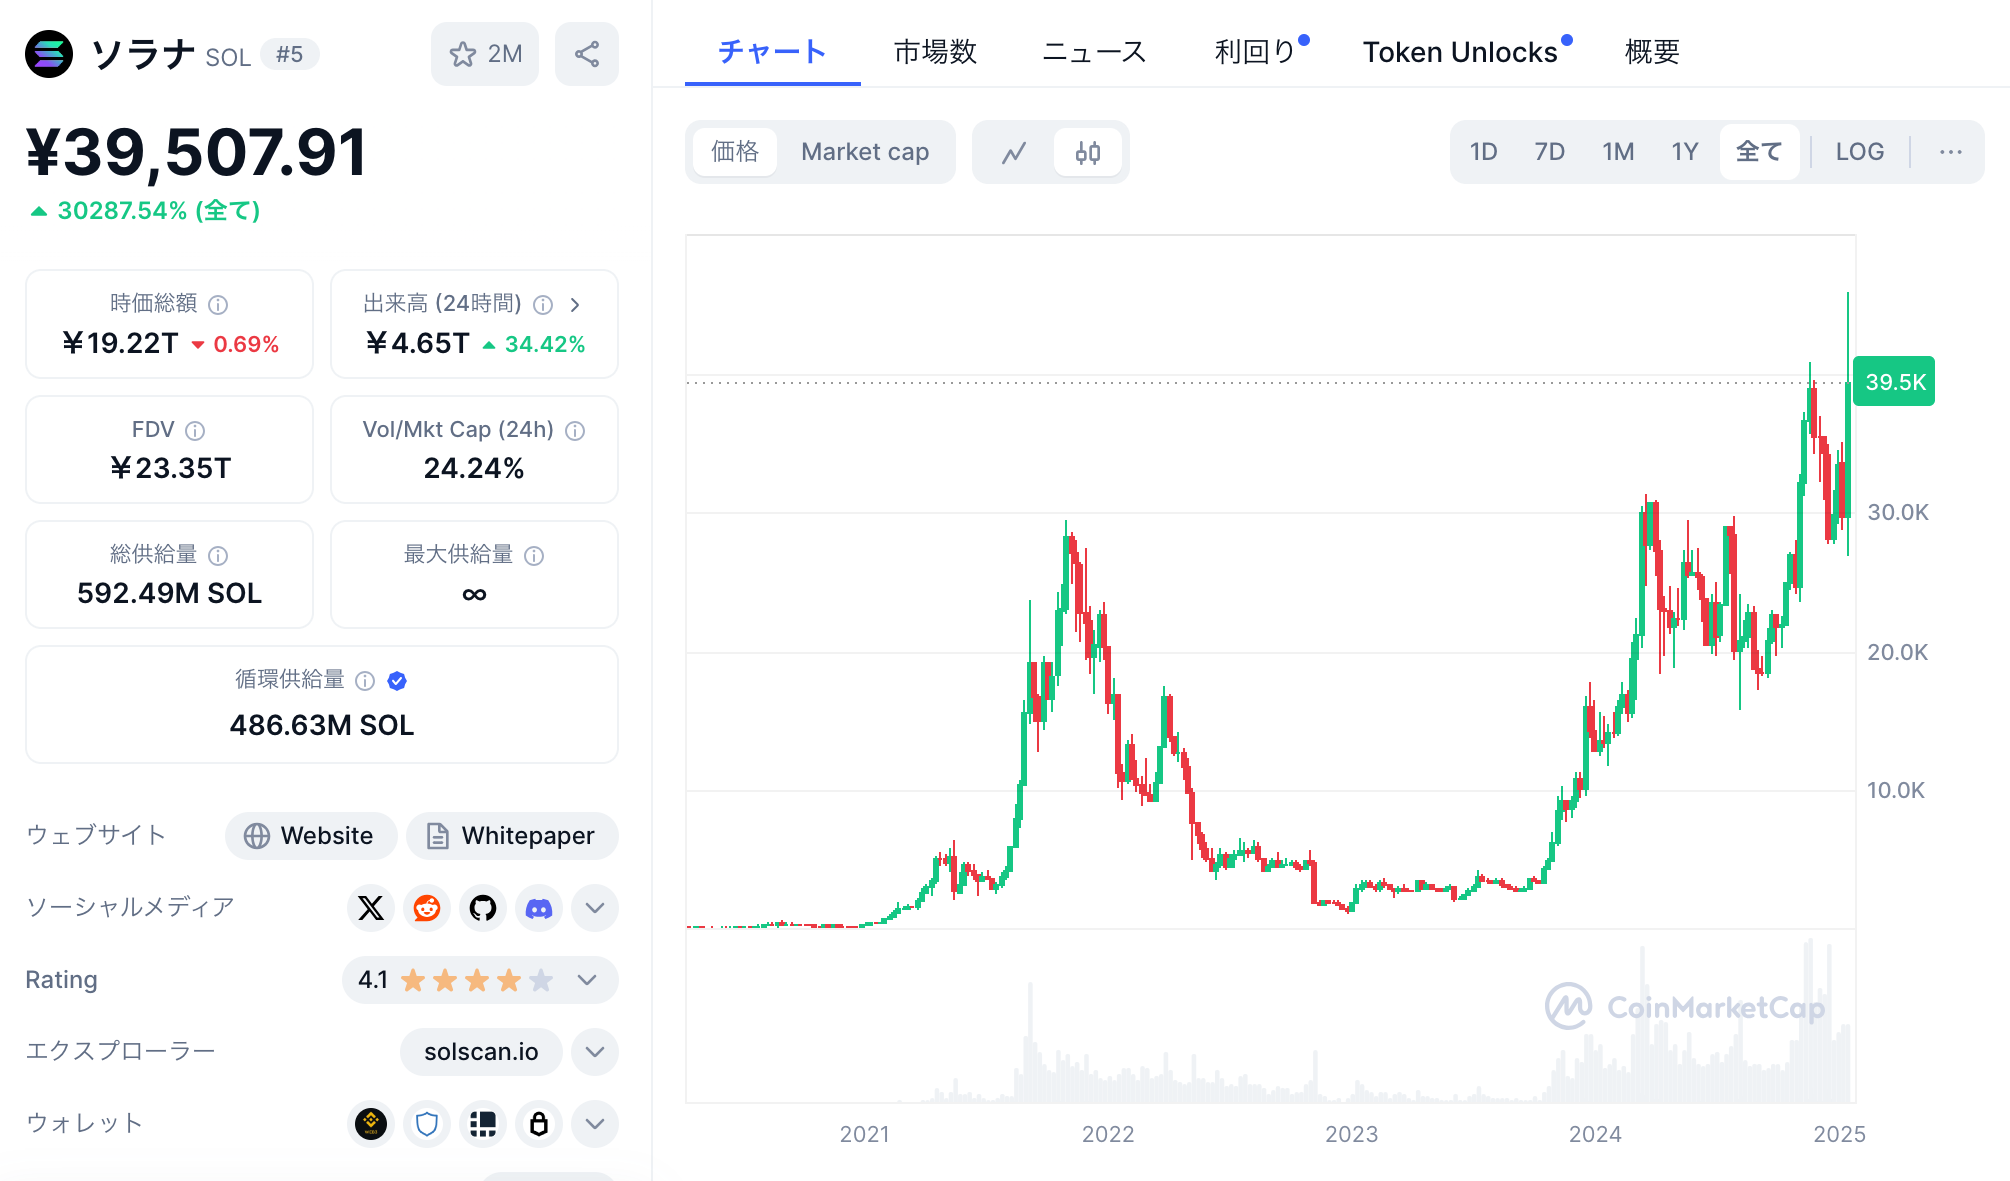This screenshot has height=1181, width=2010.
Task: Open the X (Twitter) social link
Action: [371, 908]
